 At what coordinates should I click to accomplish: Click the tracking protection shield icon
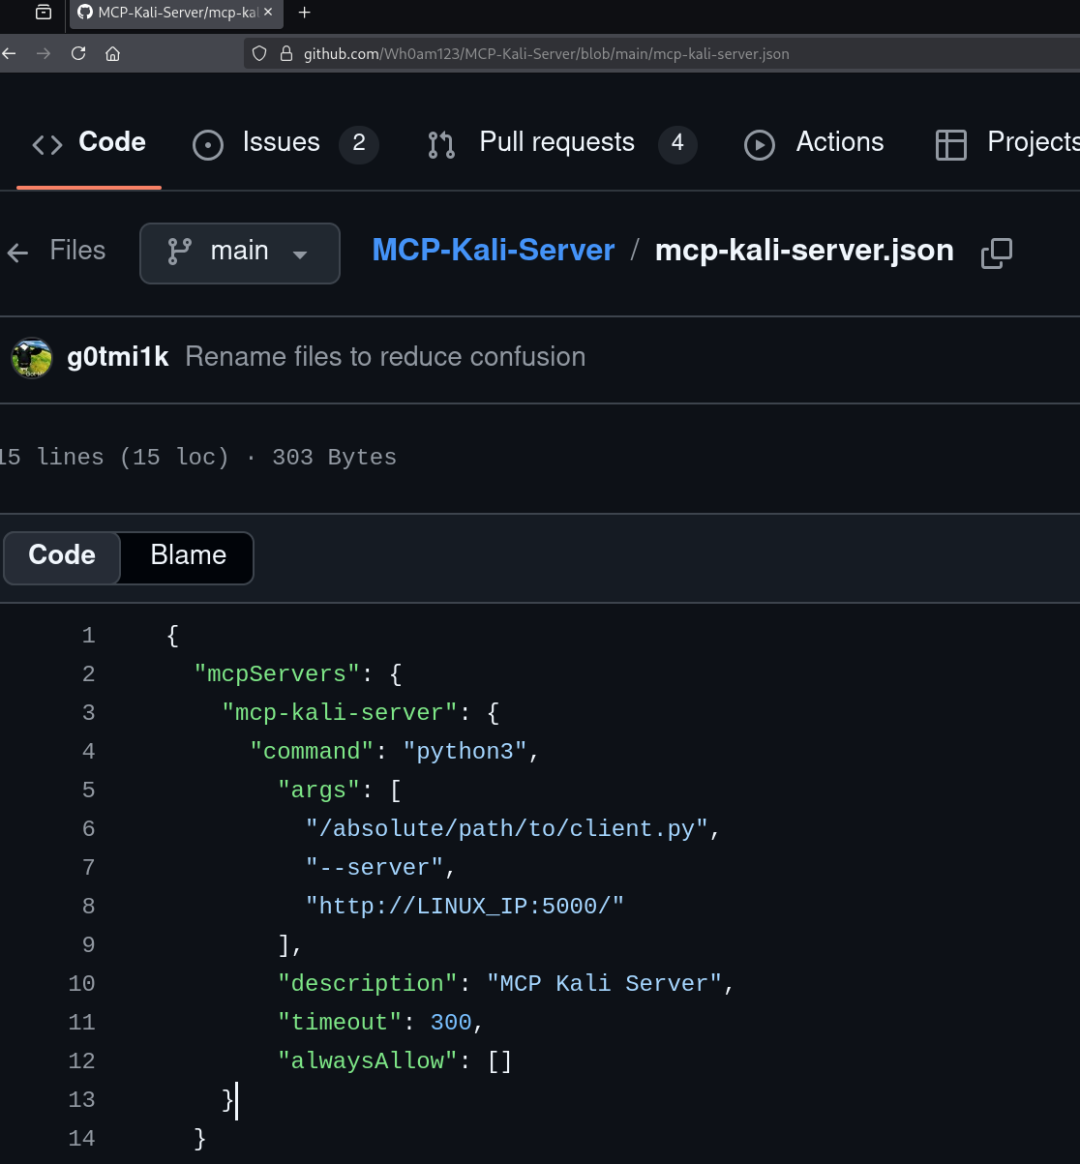point(259,53)
